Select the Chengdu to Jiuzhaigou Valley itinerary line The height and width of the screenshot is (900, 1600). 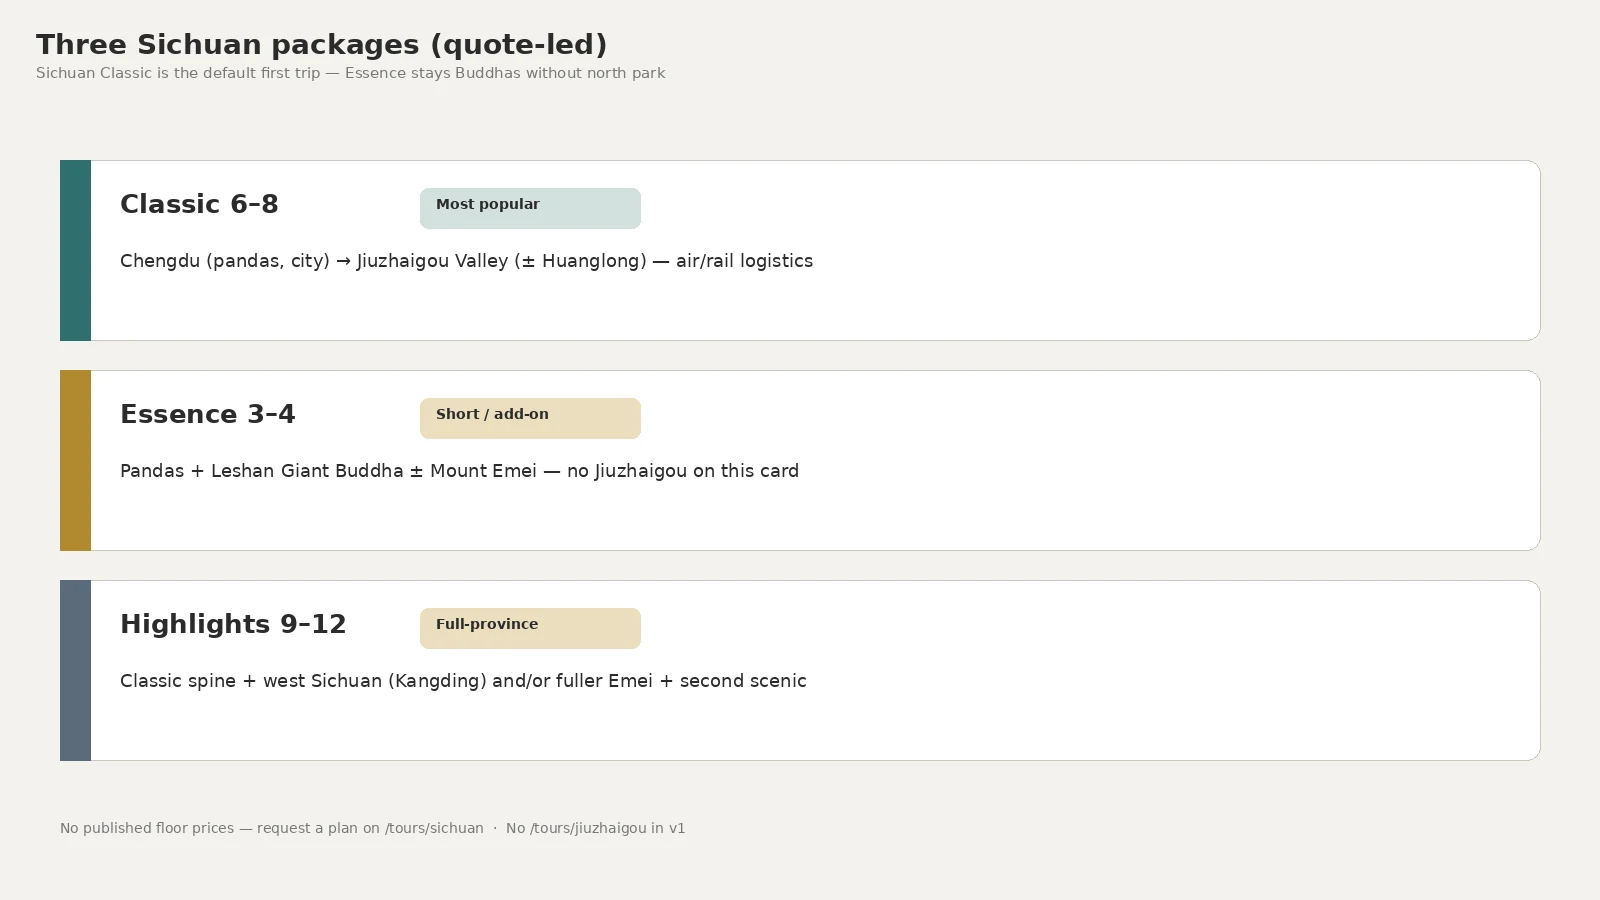pyautogui.click(x=466, y=261)
